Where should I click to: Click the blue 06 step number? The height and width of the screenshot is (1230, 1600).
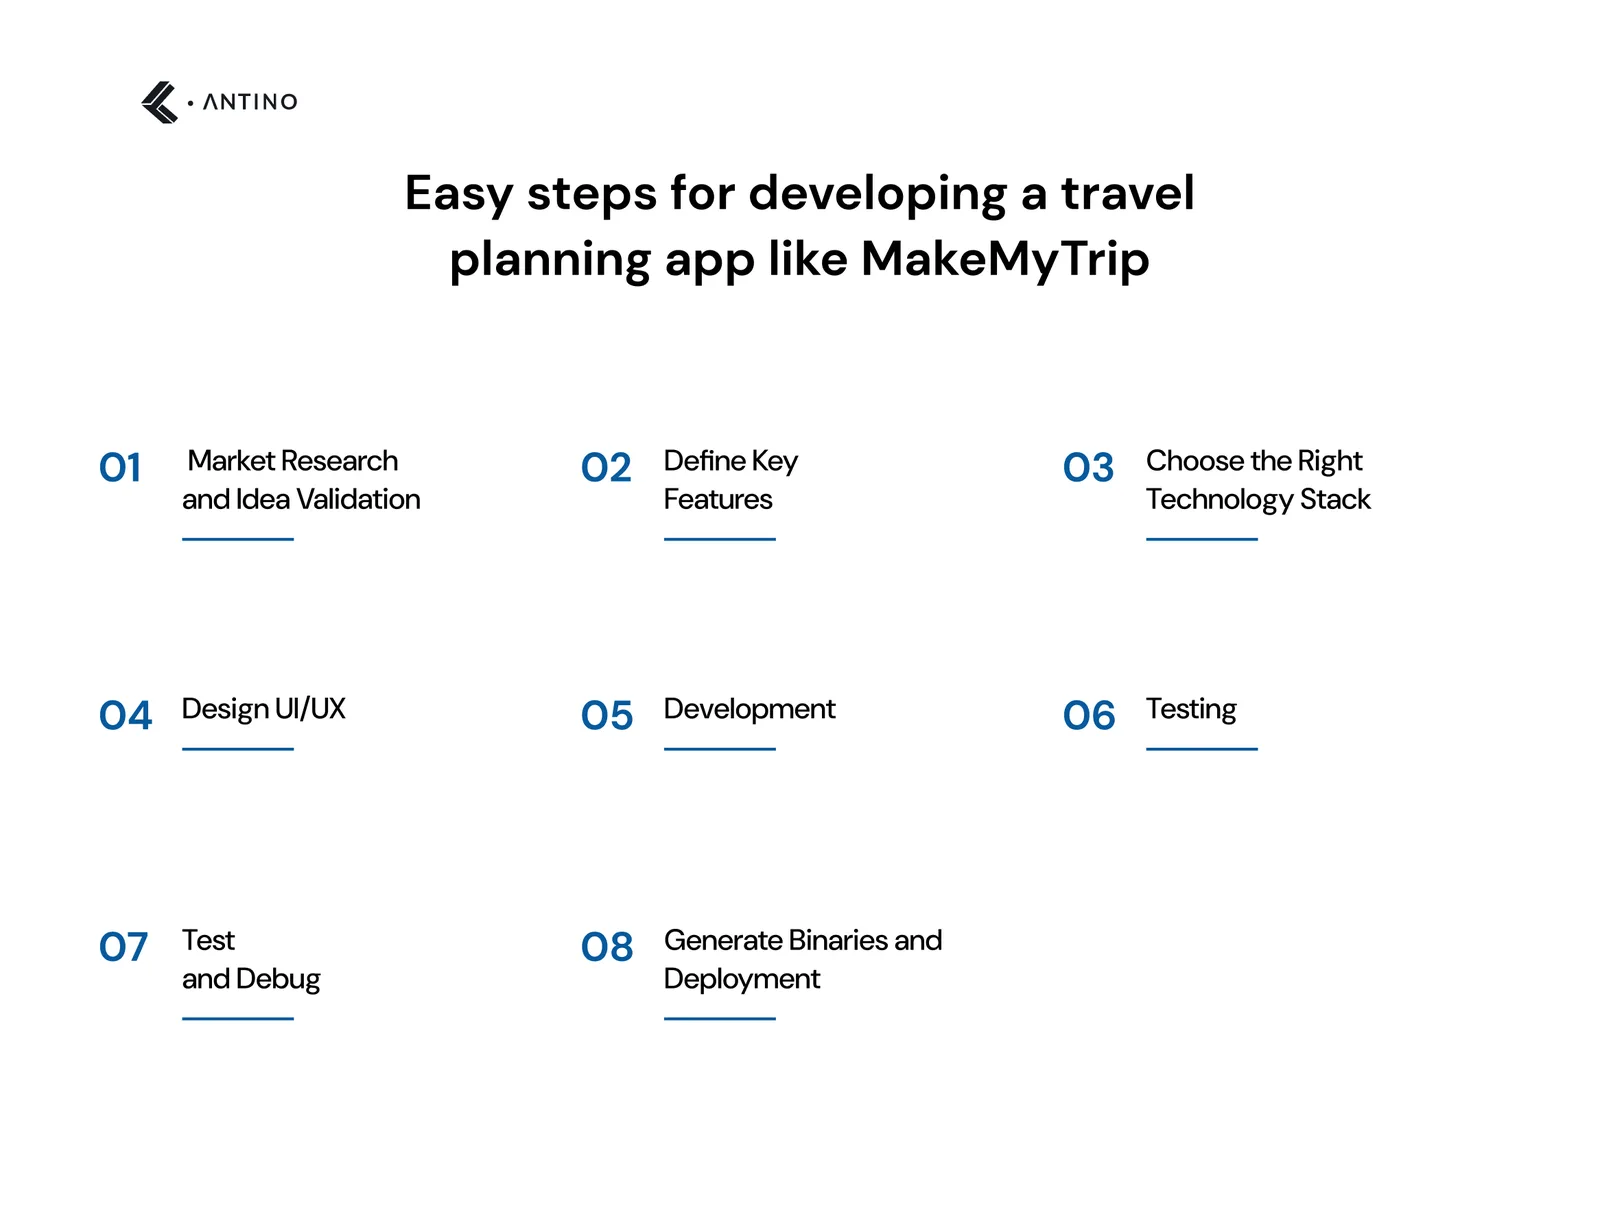(x=1089, y=715)
